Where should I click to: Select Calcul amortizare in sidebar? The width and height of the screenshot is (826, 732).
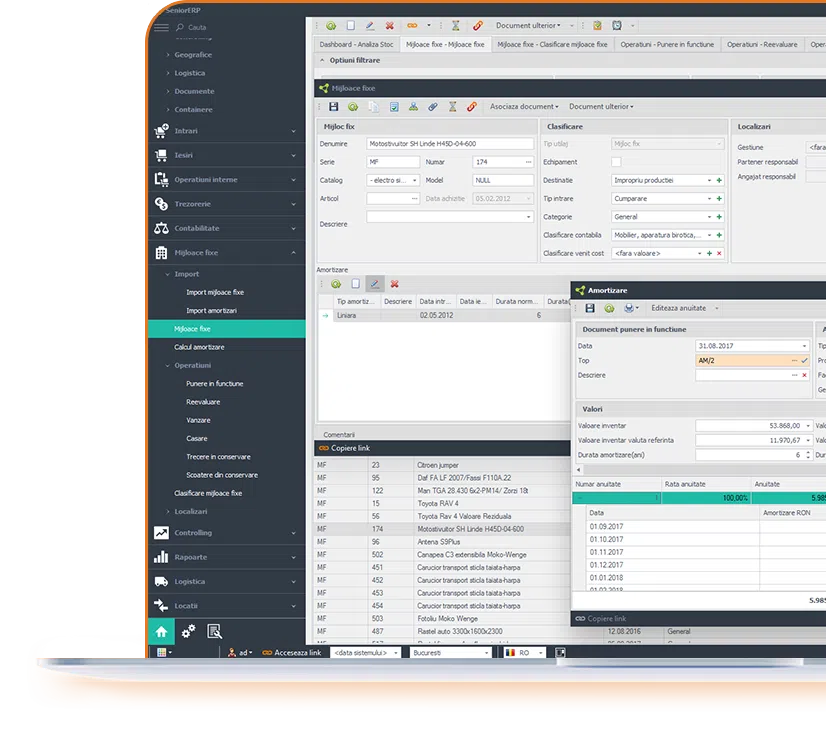point(200,347)
